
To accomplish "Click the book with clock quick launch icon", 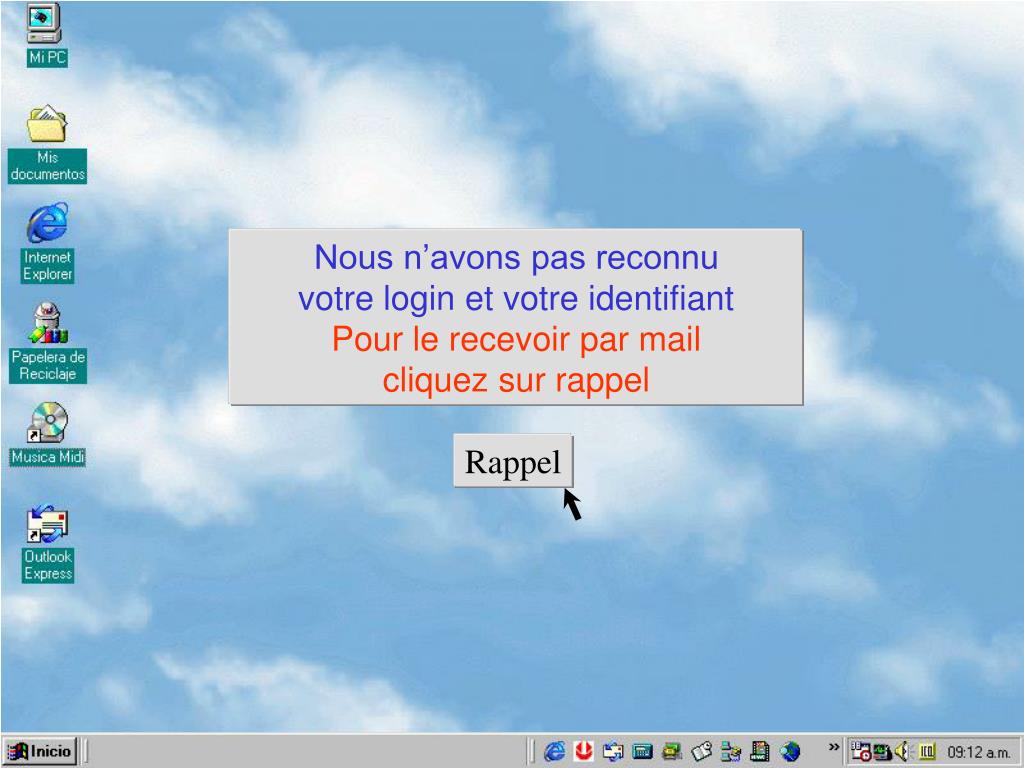I will 701,752.
